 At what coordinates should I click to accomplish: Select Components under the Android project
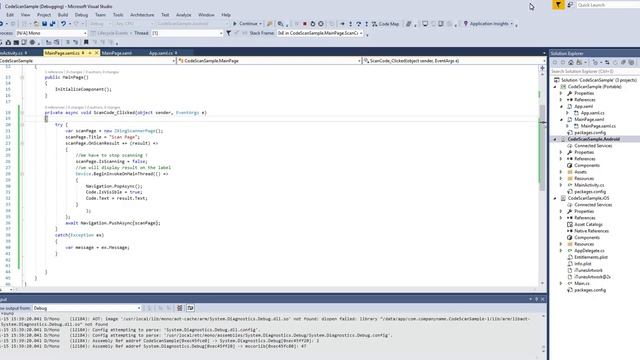coord(587,166)
